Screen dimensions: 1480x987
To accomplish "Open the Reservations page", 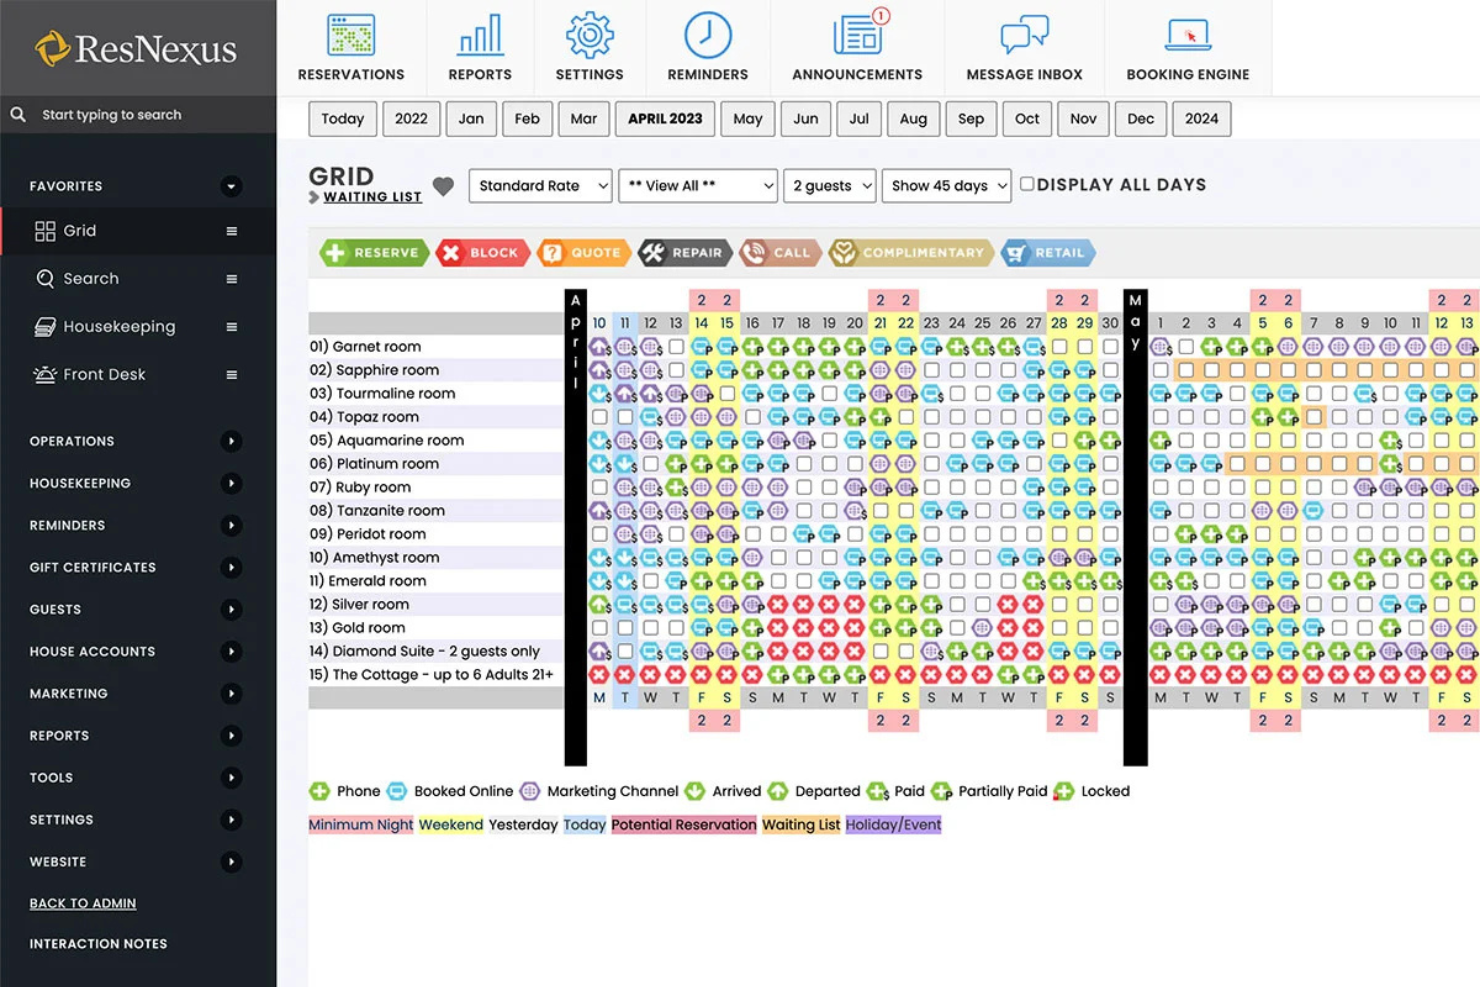I will 351,47.
